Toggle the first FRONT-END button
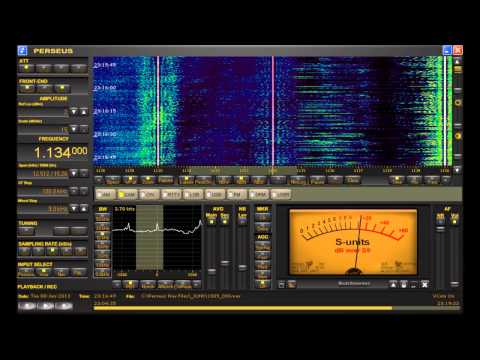This screenshot has height=360, width=480. click(27, 88)
